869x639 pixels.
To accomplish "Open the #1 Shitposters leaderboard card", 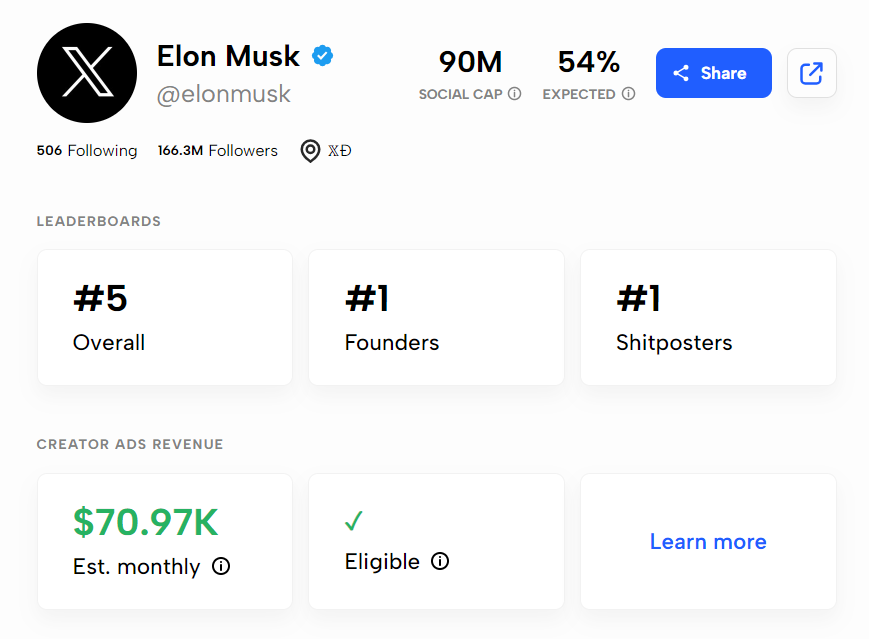I will (708, 317).
